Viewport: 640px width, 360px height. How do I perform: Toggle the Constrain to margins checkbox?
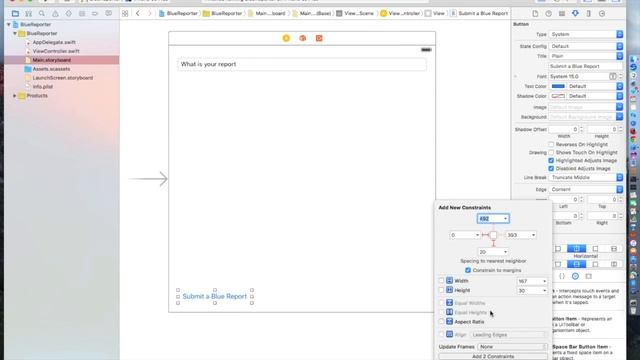pos(468,270)
